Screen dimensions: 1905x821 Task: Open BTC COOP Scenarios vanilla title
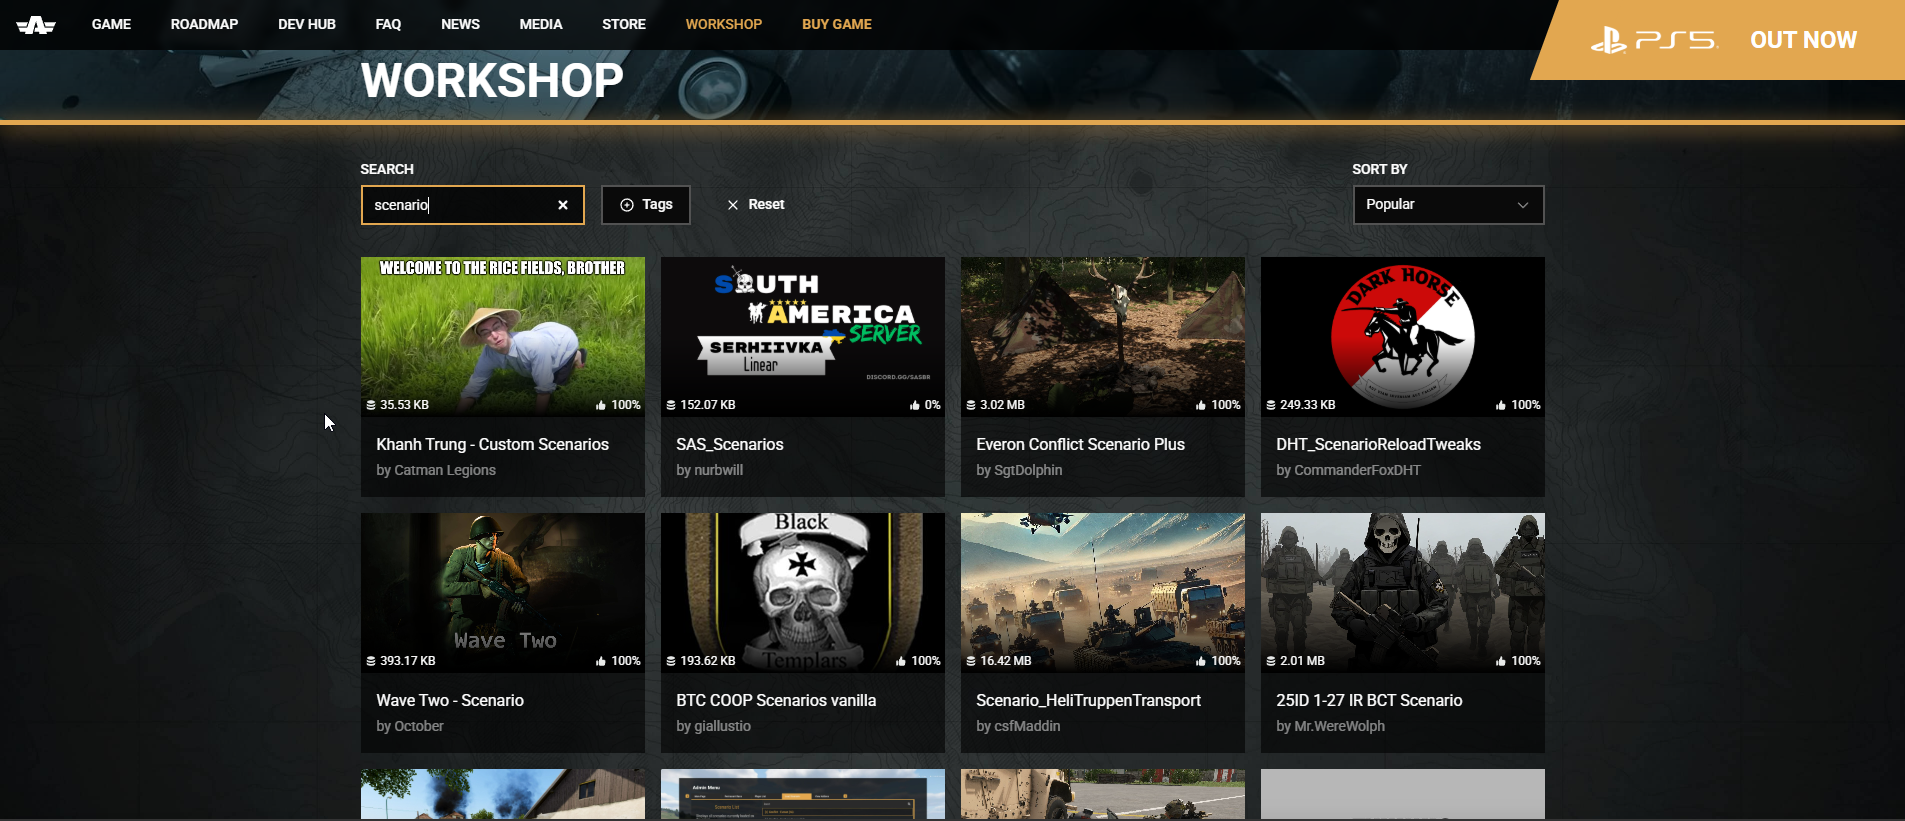click(776, 701)
